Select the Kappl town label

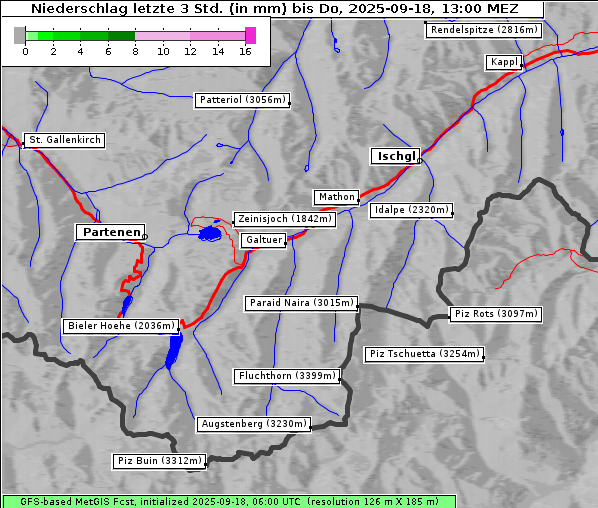(x=504, y=63)
